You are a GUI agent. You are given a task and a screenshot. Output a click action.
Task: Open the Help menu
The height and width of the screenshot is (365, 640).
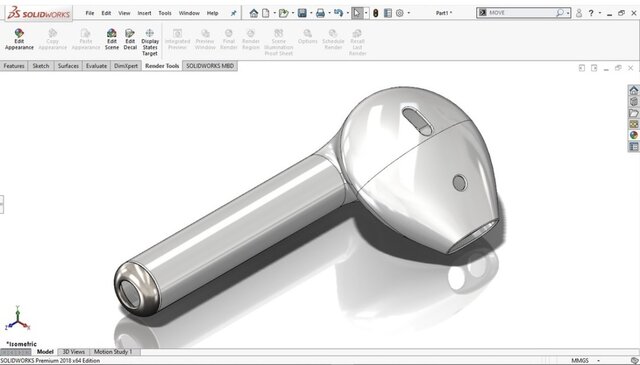tap(212, 13)
